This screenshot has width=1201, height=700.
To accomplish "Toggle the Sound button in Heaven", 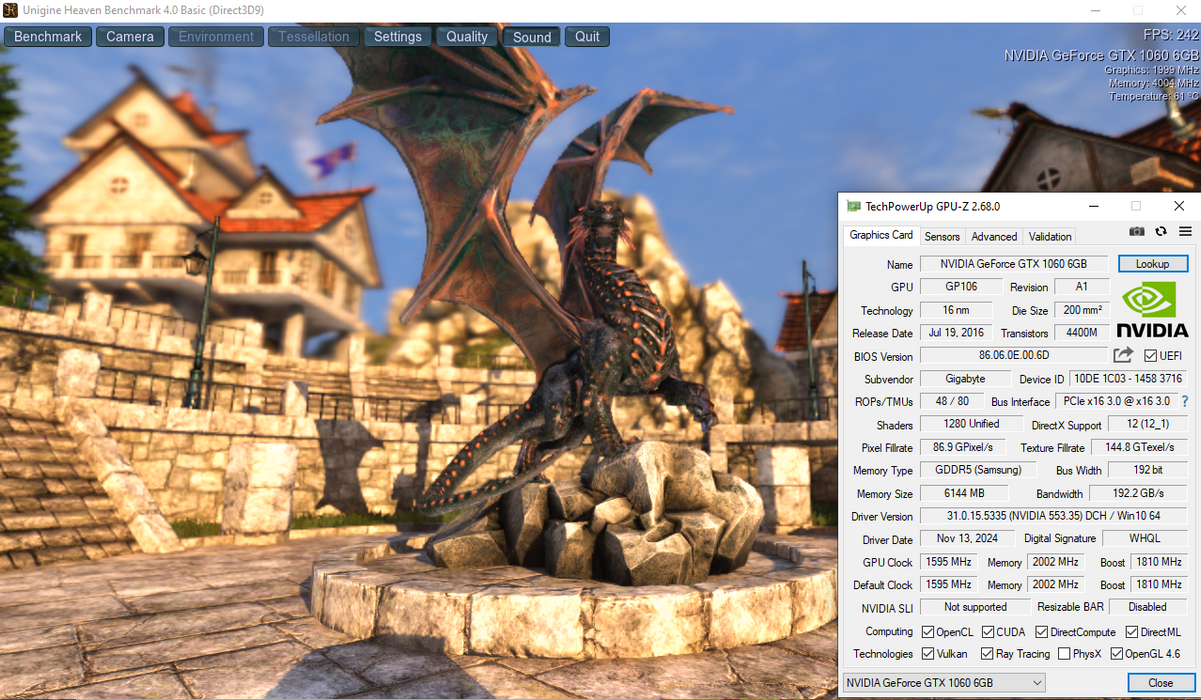I will tap(531, 37).
